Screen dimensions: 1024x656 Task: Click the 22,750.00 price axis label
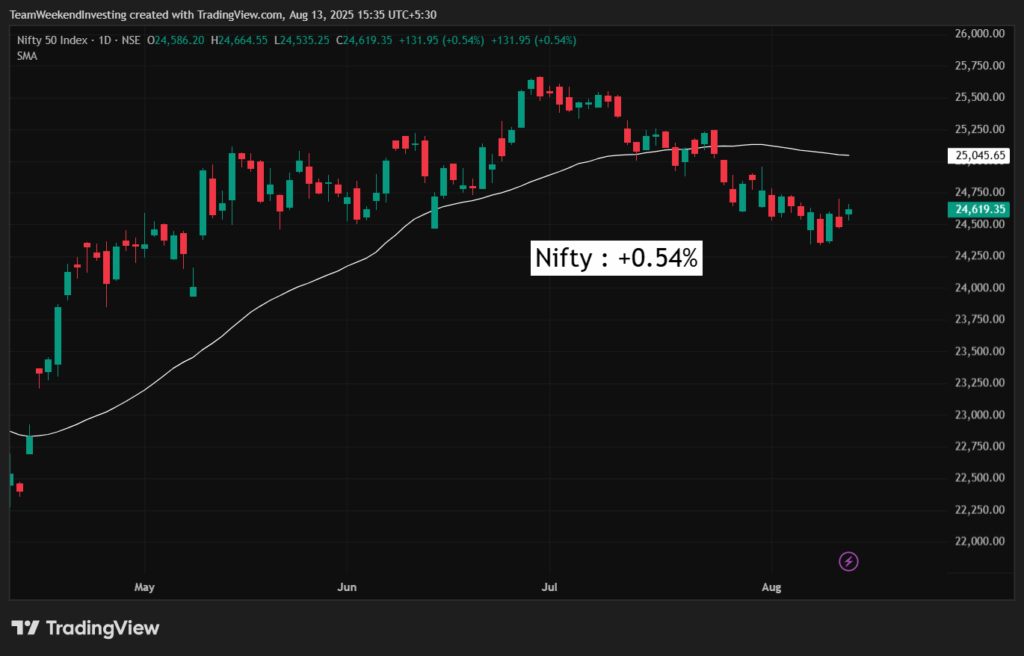(x=980, y=446)
